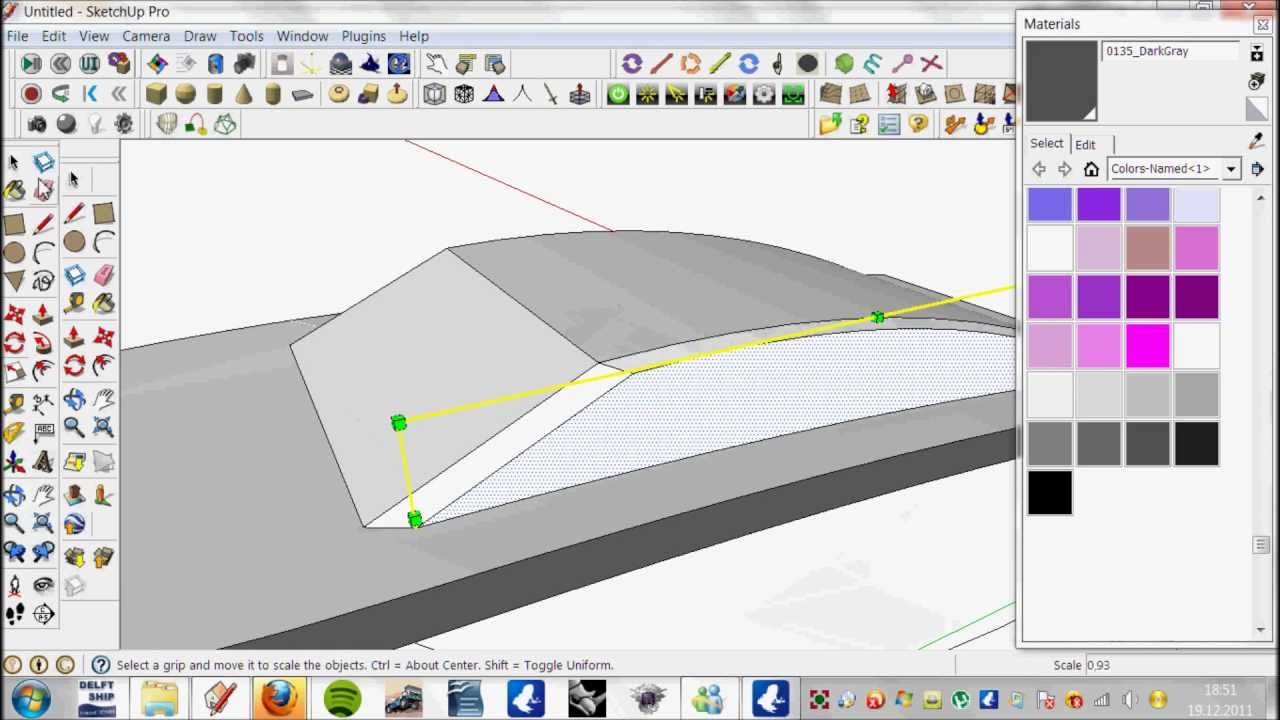Select the black color swatch
The width and height of the screenshot is (1280, 720).
1049,492
